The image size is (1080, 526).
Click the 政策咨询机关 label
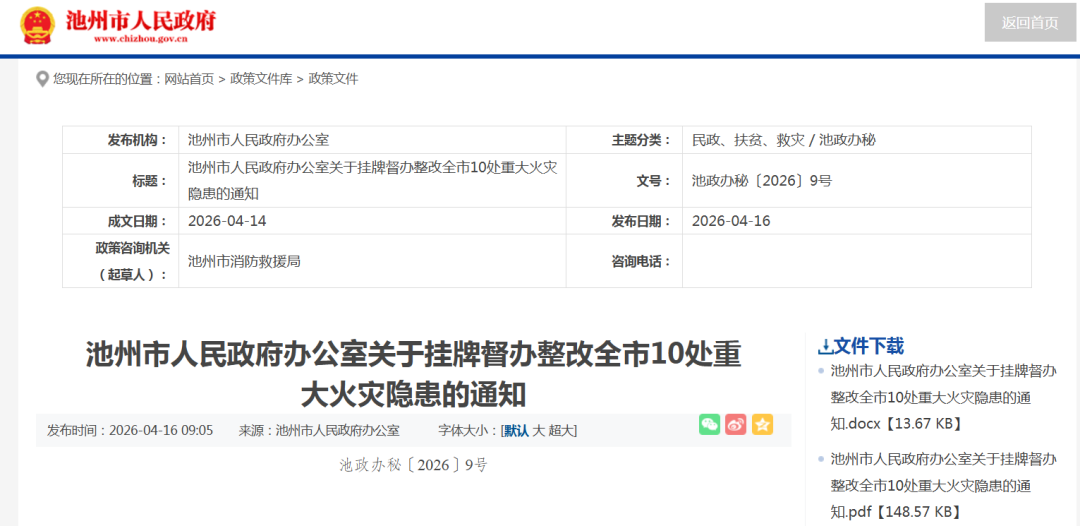tap(132, 261)
